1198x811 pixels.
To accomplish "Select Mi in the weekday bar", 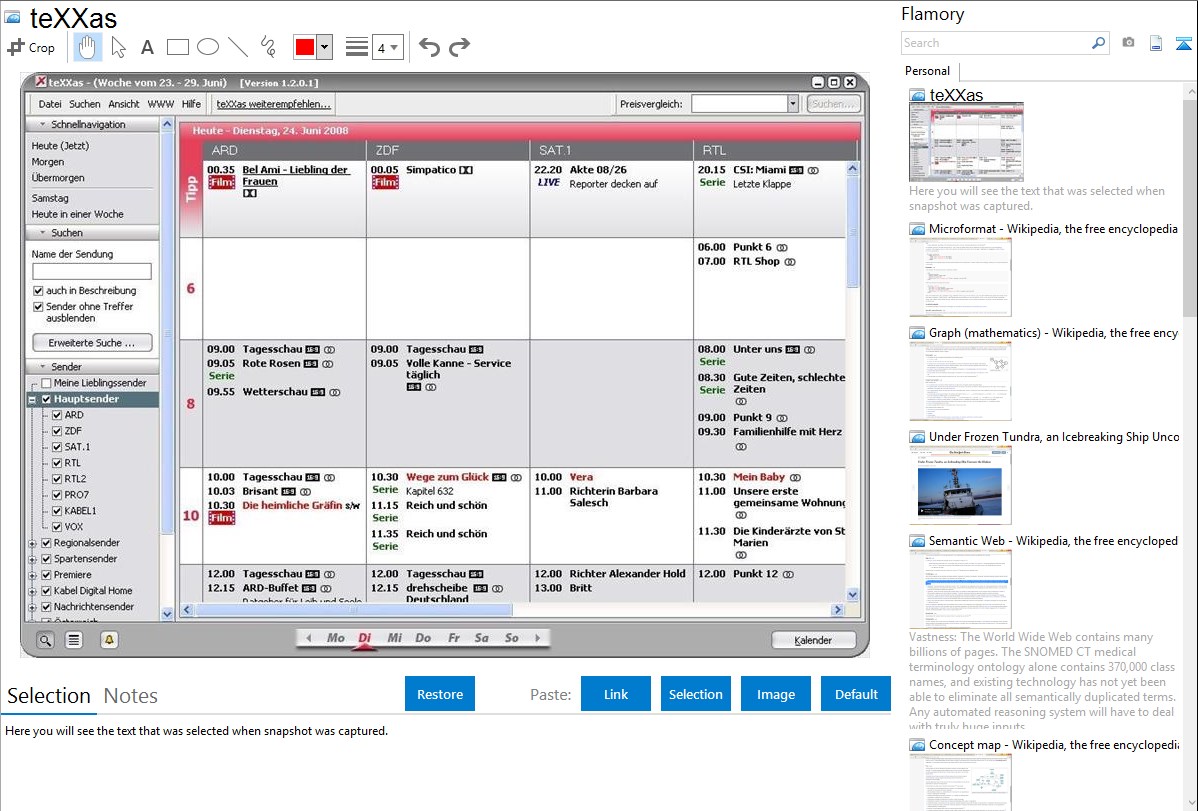I will coord(394,637).
